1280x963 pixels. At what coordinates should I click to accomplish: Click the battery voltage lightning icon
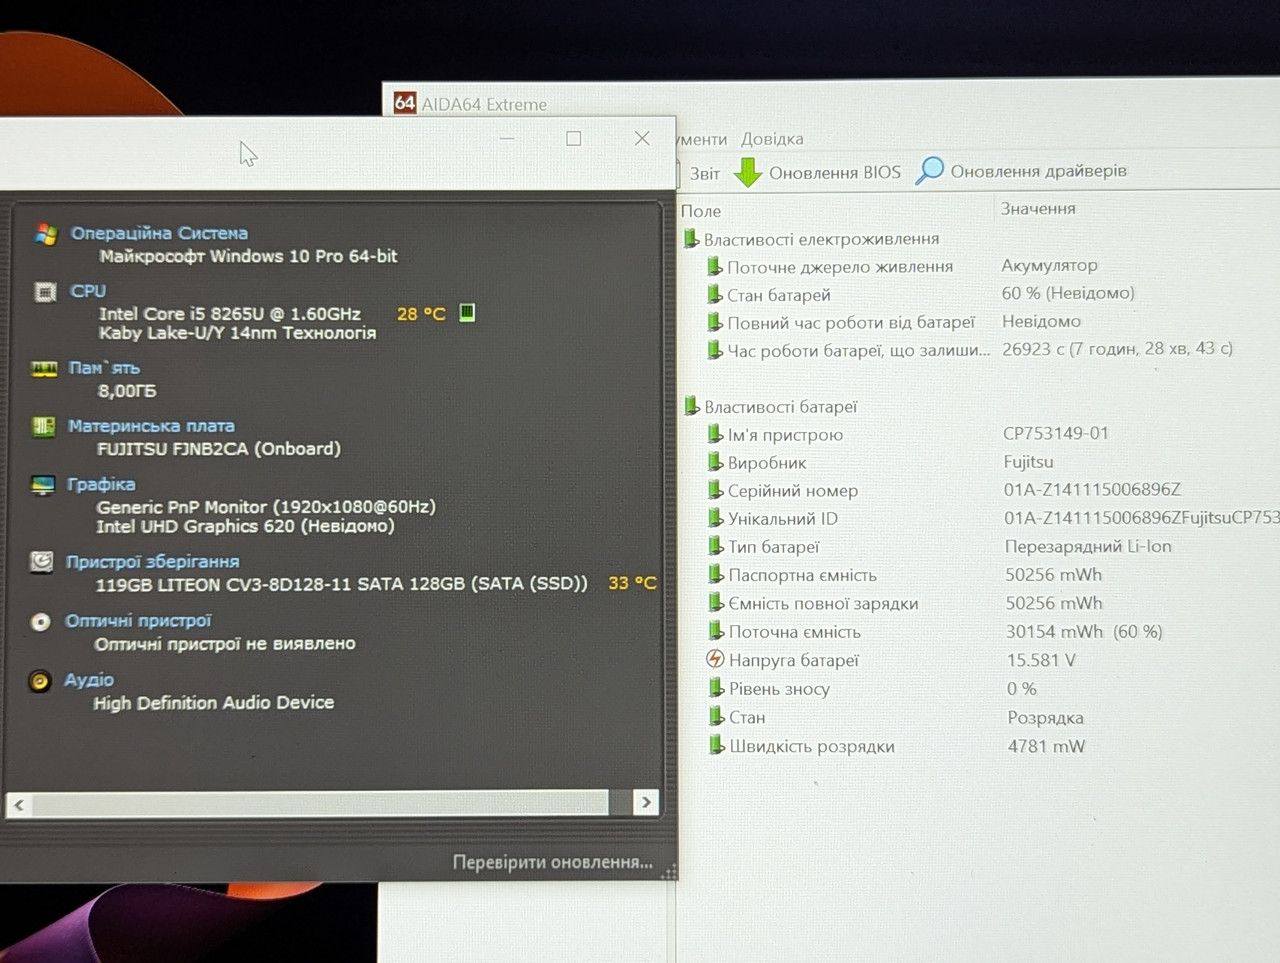(x=715, y=659)
